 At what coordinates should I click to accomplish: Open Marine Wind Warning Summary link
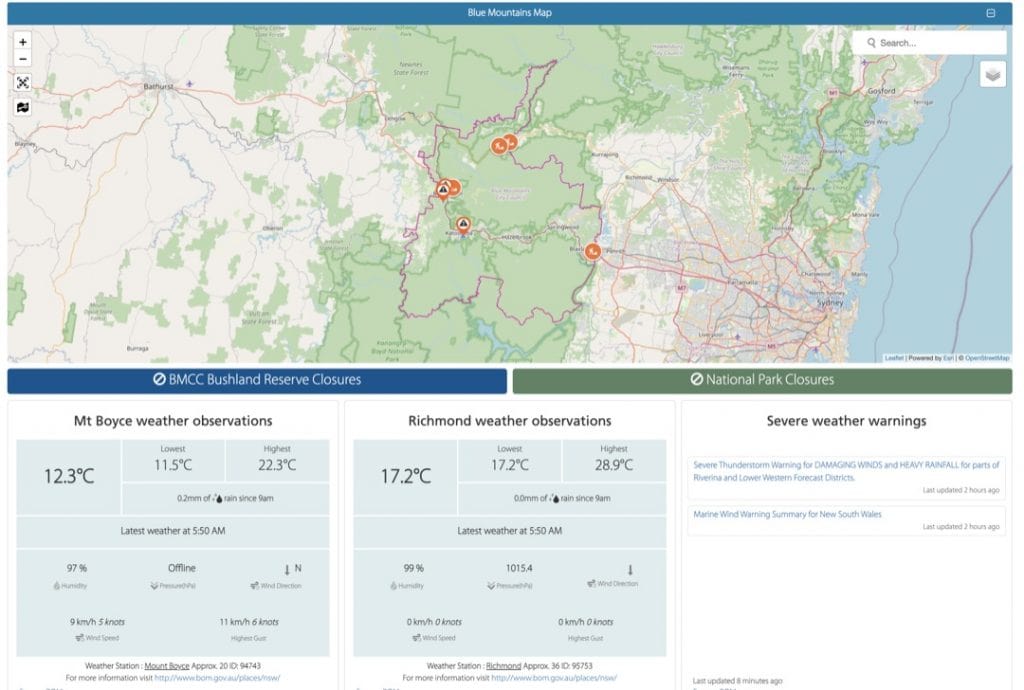[x=787, y=514]
